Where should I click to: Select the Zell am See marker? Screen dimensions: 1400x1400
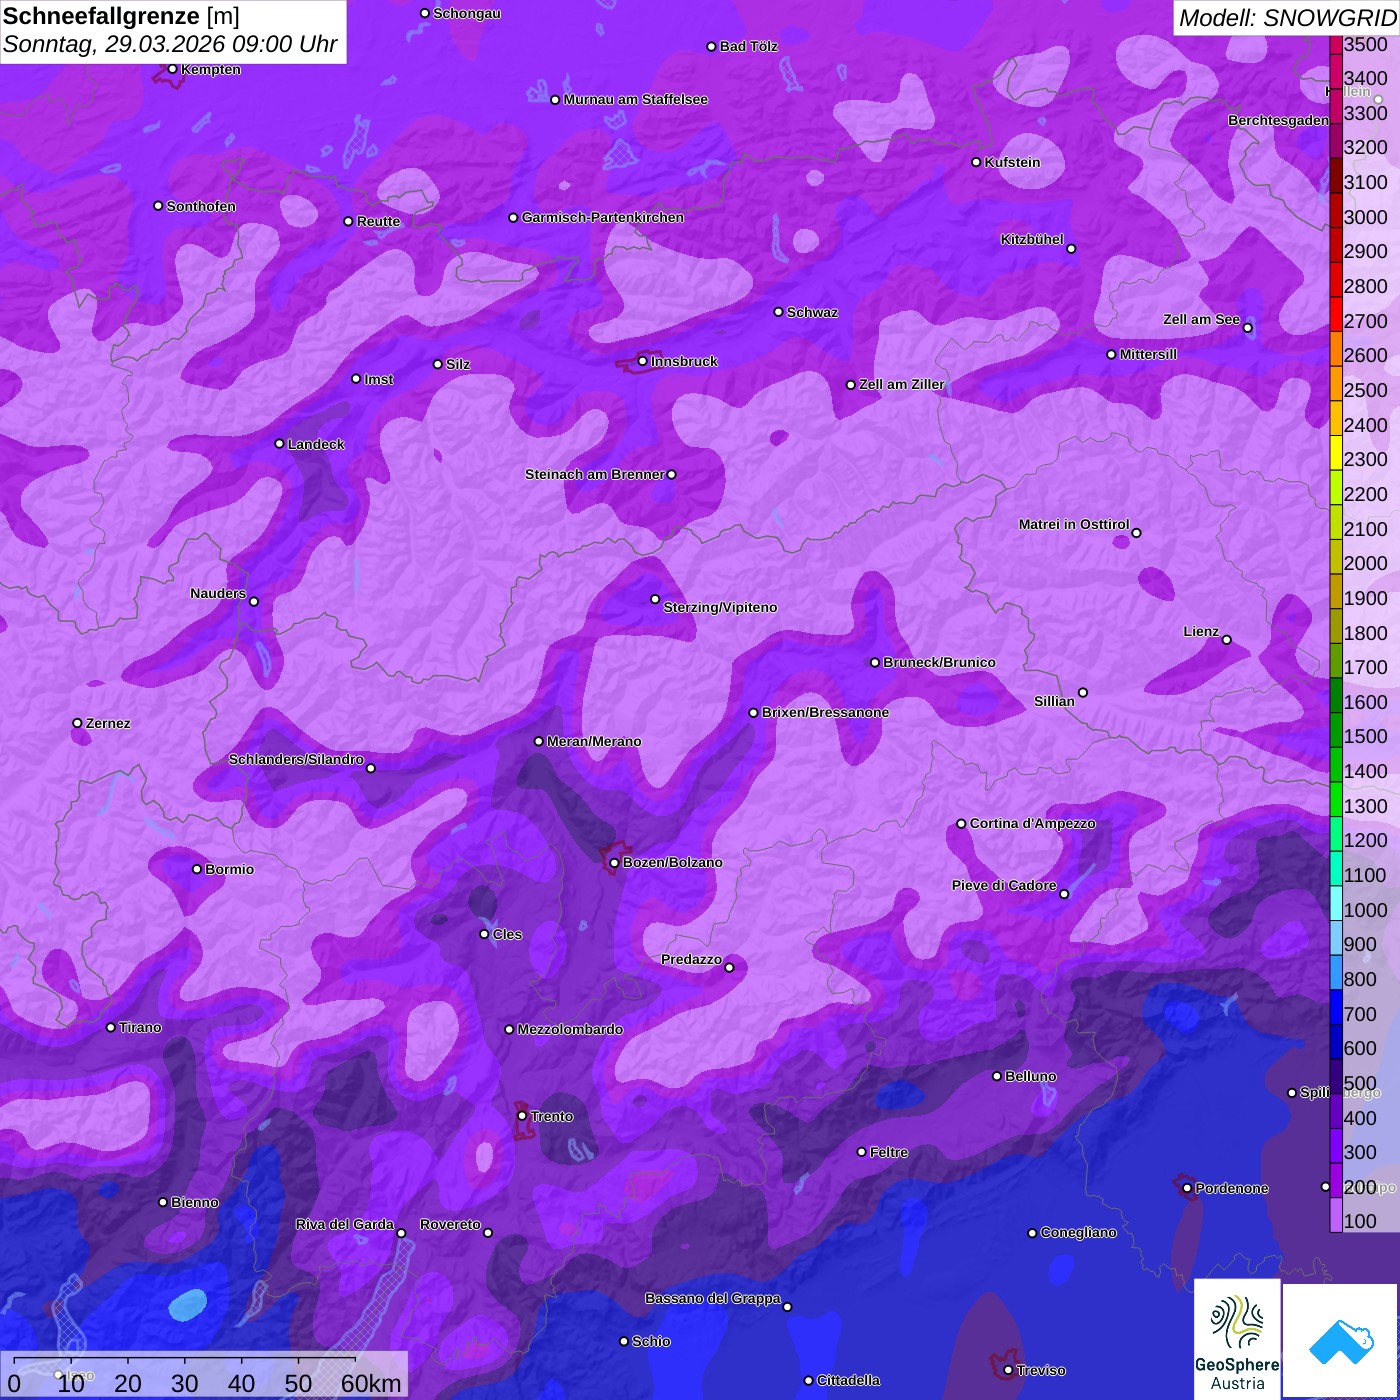point(1247,328)
